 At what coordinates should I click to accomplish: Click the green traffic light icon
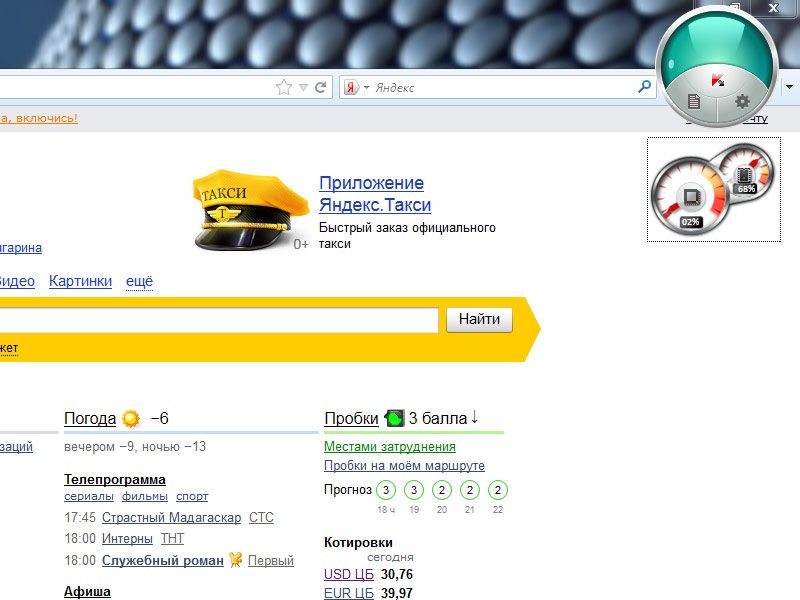[x=394, y=418]
